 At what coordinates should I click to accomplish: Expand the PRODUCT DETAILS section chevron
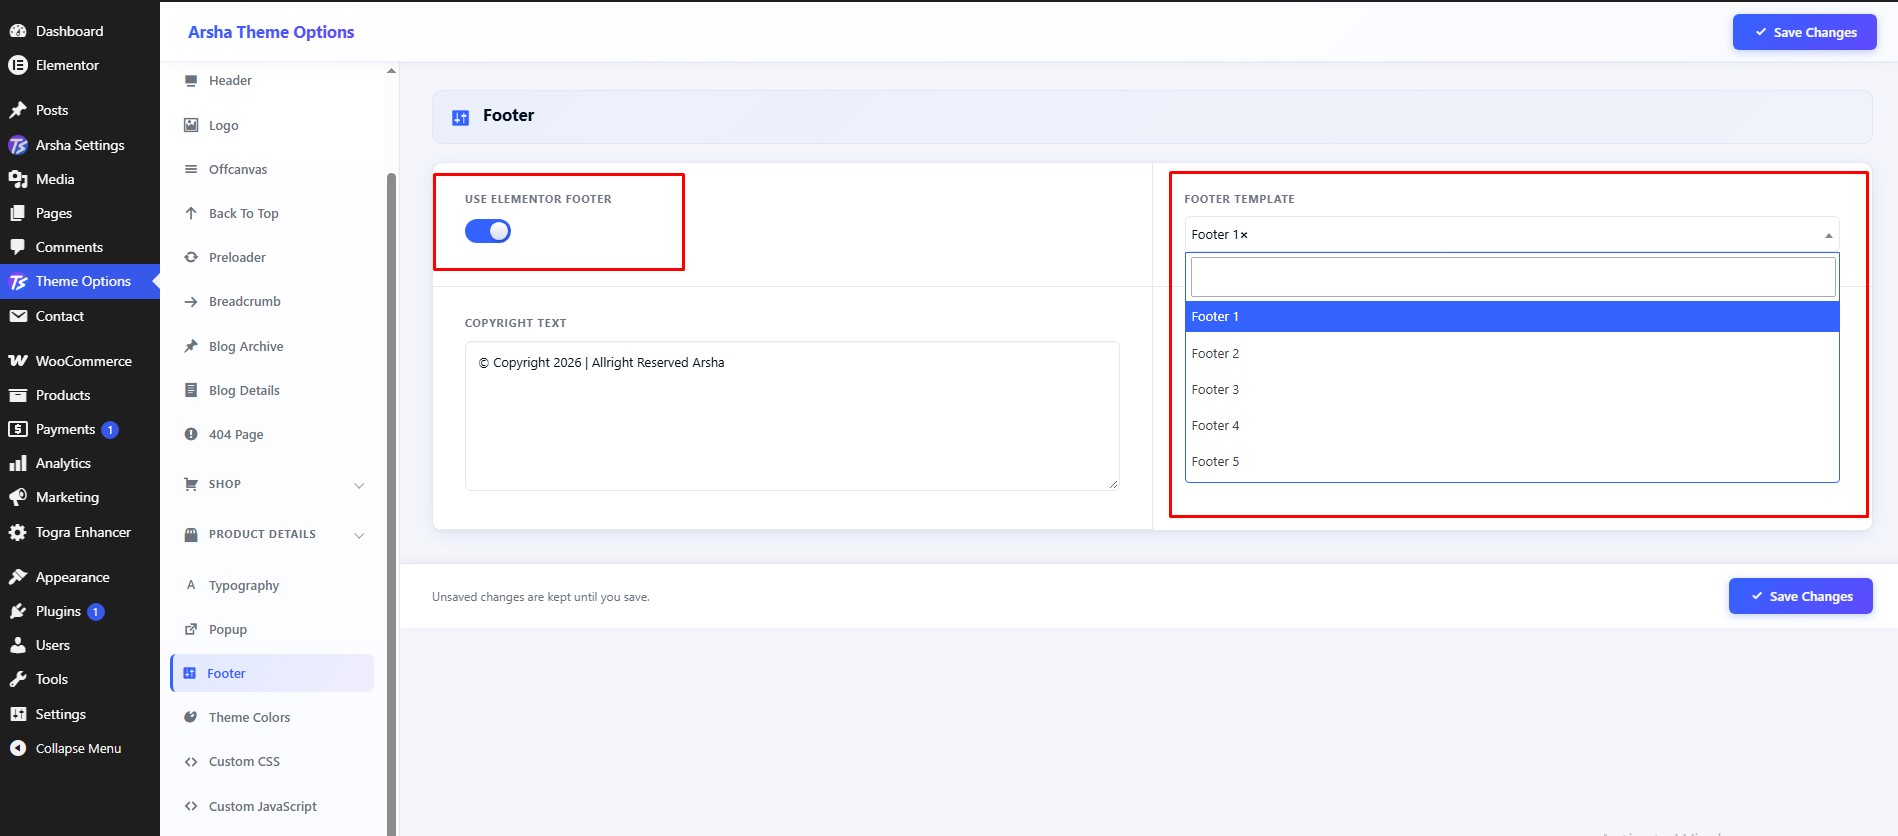[x=359, y=535]
